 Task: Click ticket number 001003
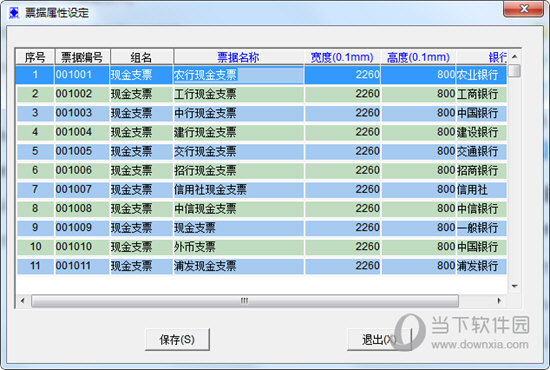point(82,113)
